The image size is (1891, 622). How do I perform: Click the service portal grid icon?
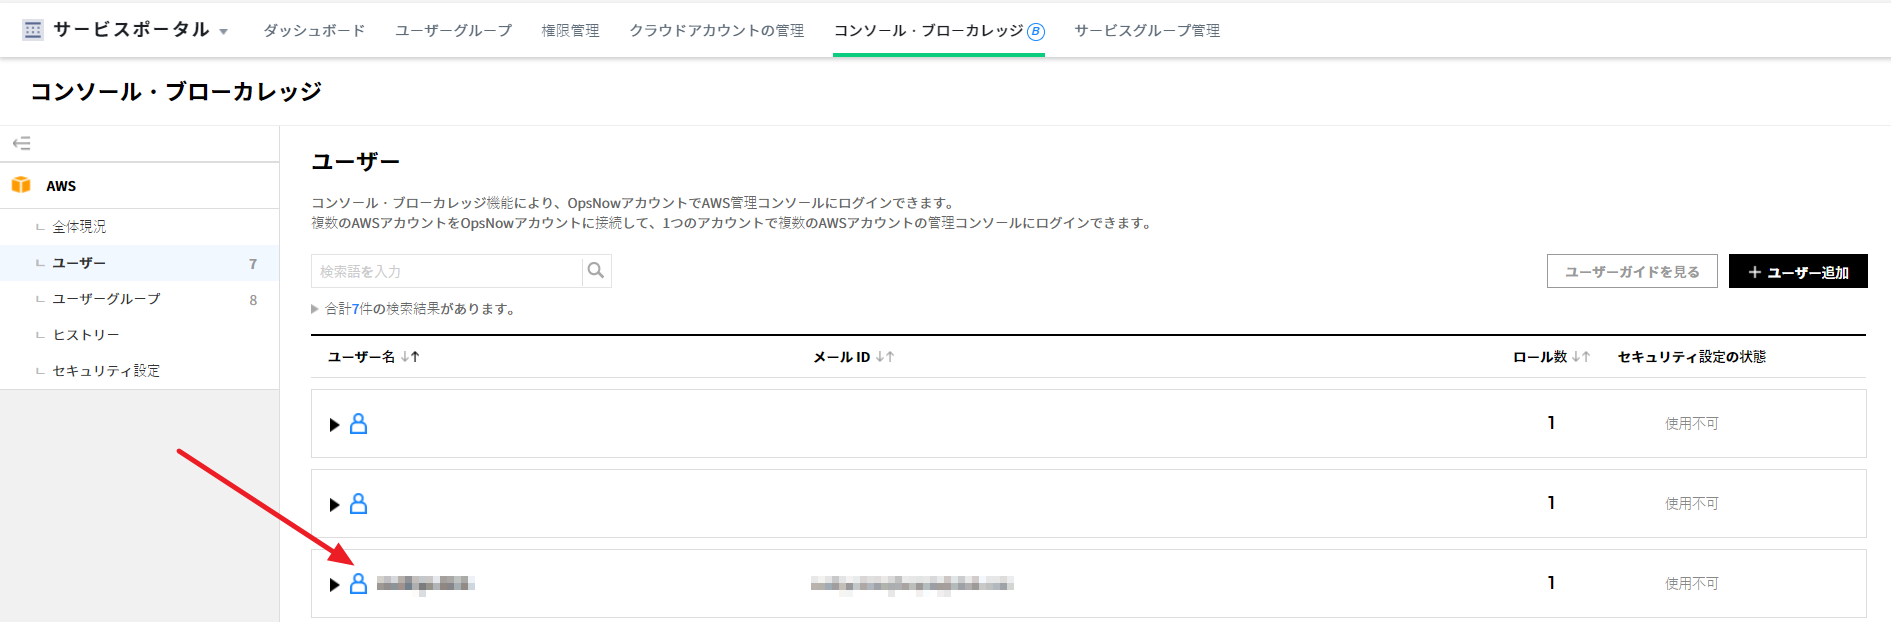coord(33,30)
